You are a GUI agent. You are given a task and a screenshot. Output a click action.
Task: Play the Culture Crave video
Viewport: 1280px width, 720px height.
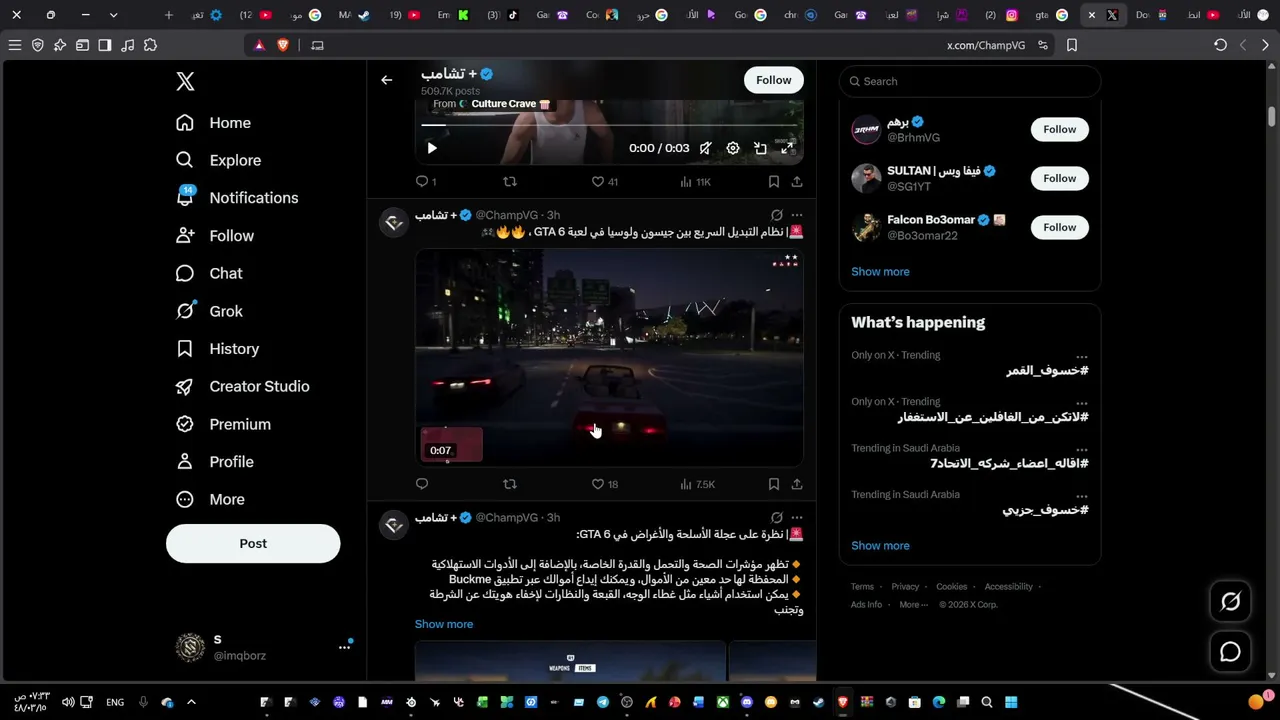click(x=432, y=148)
